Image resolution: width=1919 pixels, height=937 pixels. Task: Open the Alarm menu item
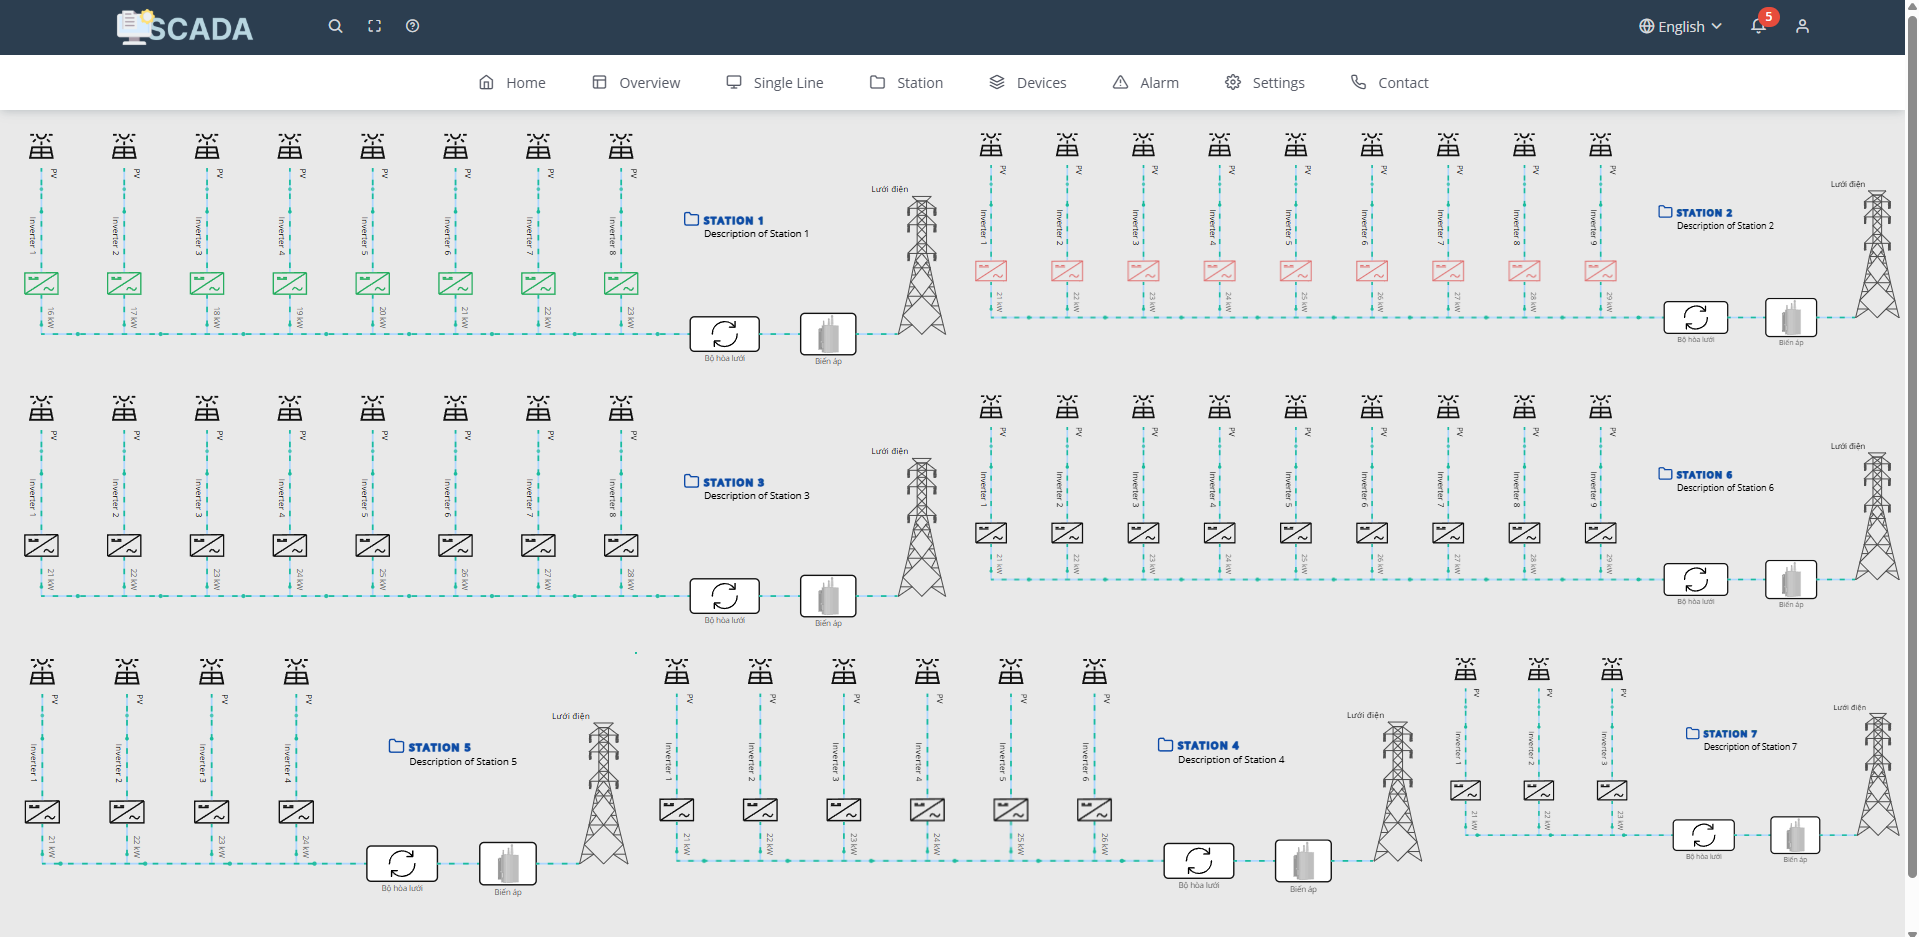(x=1146, y=82)
